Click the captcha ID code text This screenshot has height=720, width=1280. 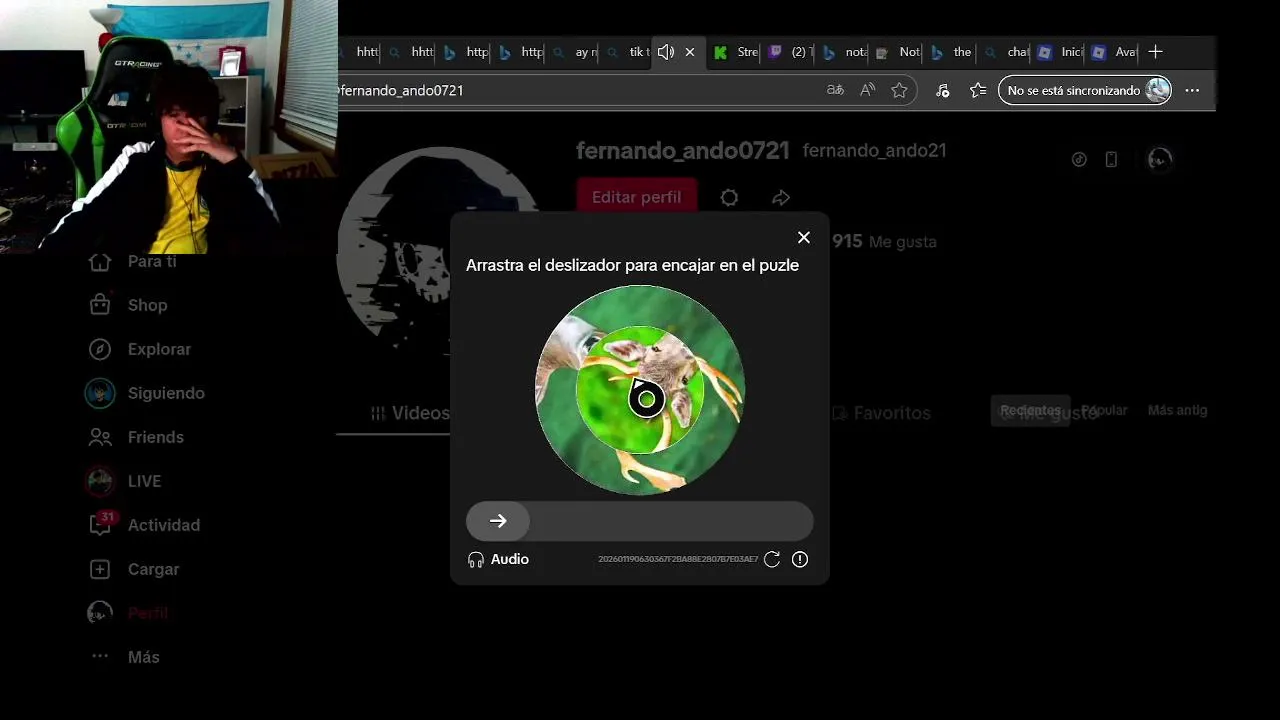pyautogui.click(x=678, y=559)
